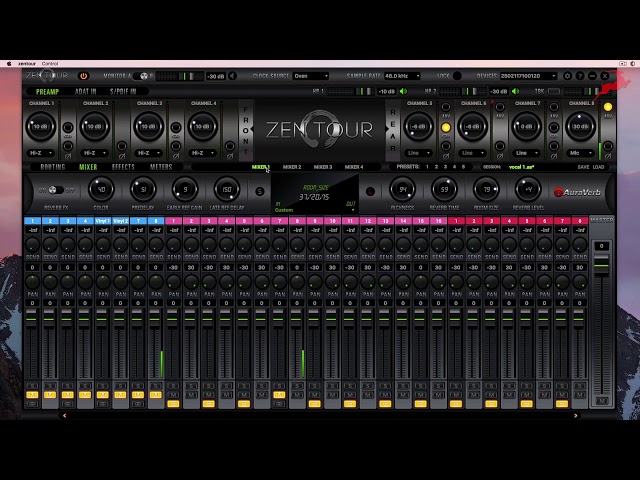Viewport: 640px width, 480px height.
Task: Open Channel 7 Line input type dropdown
Action: (527, 153)
